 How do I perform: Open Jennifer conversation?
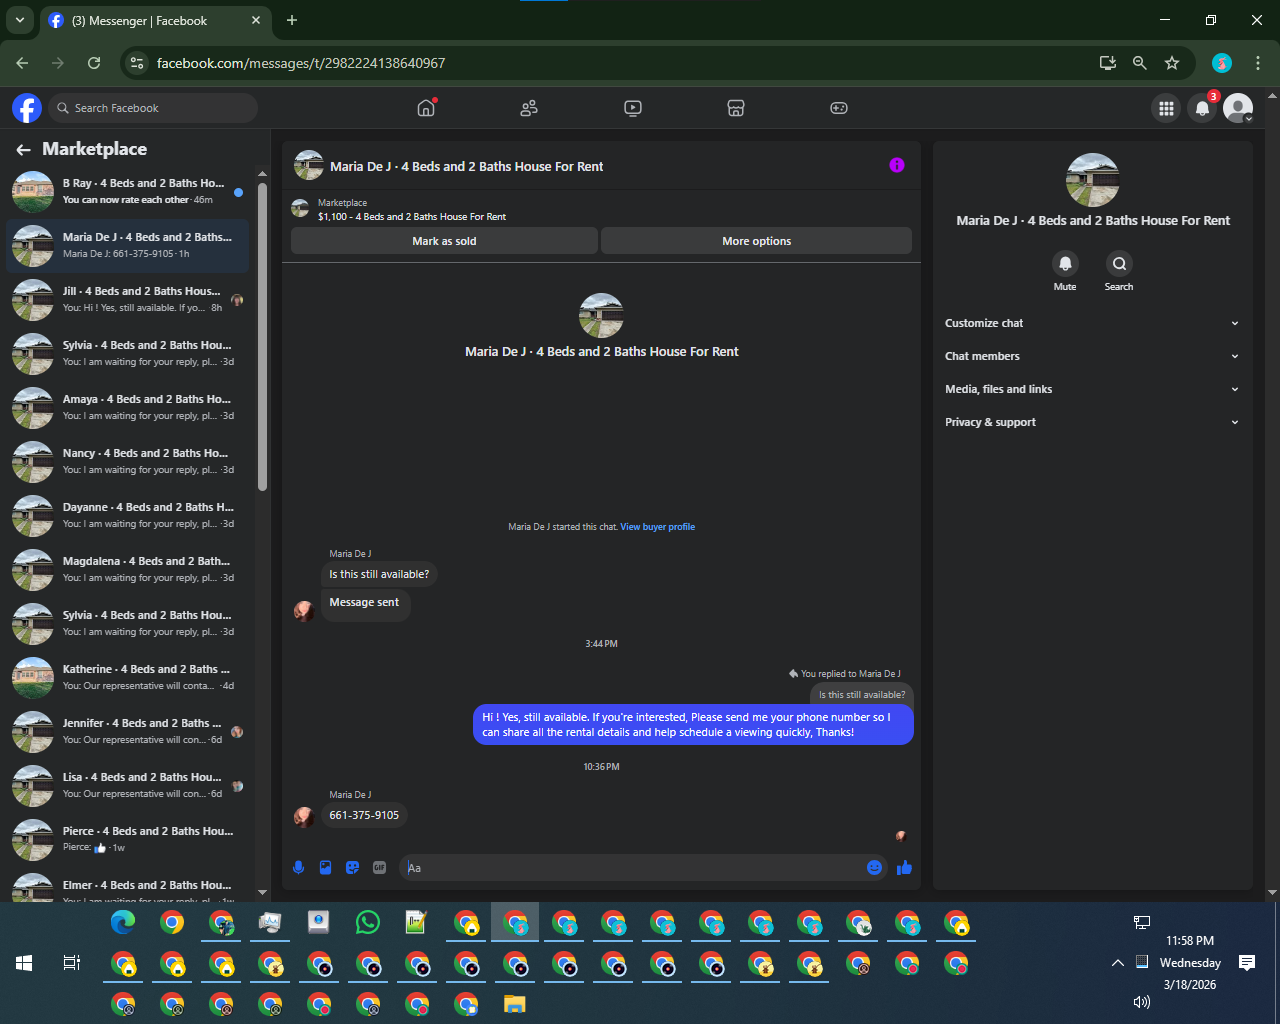(128, 732)
